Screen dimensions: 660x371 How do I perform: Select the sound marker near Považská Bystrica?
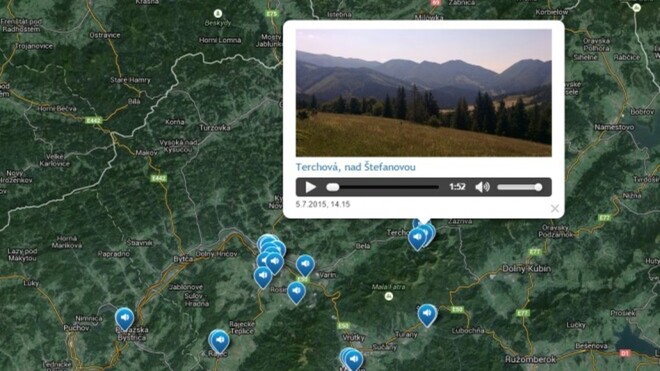pos(125,318)
